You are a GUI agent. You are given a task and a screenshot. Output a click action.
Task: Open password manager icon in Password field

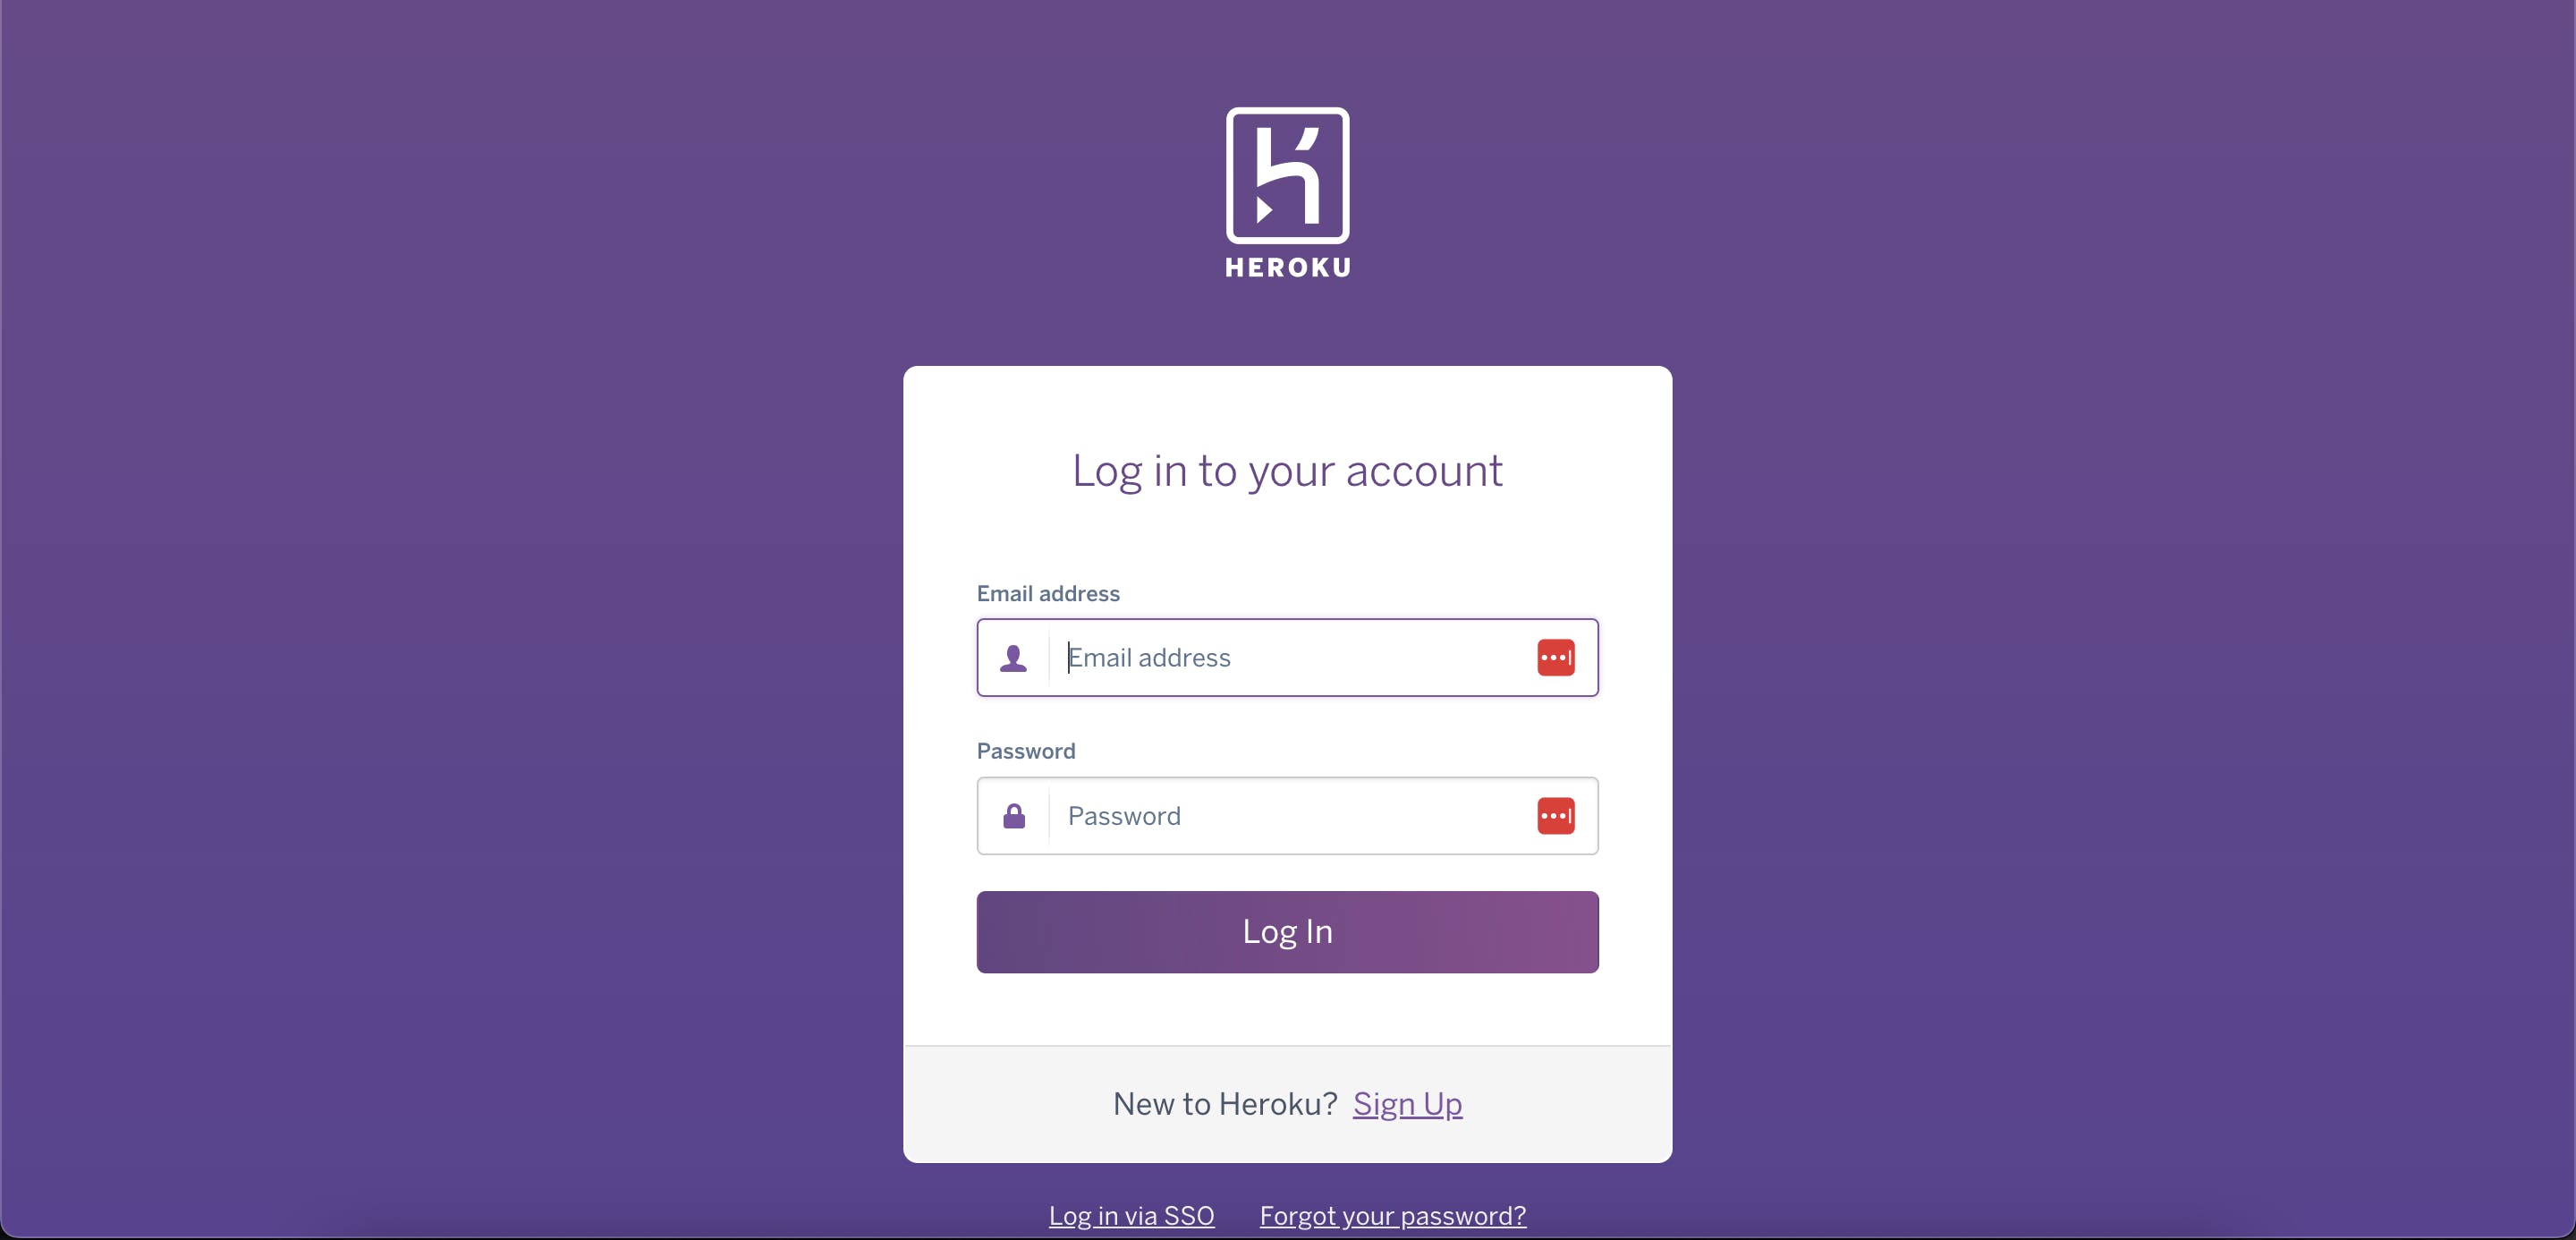[x=1556, y=816]
